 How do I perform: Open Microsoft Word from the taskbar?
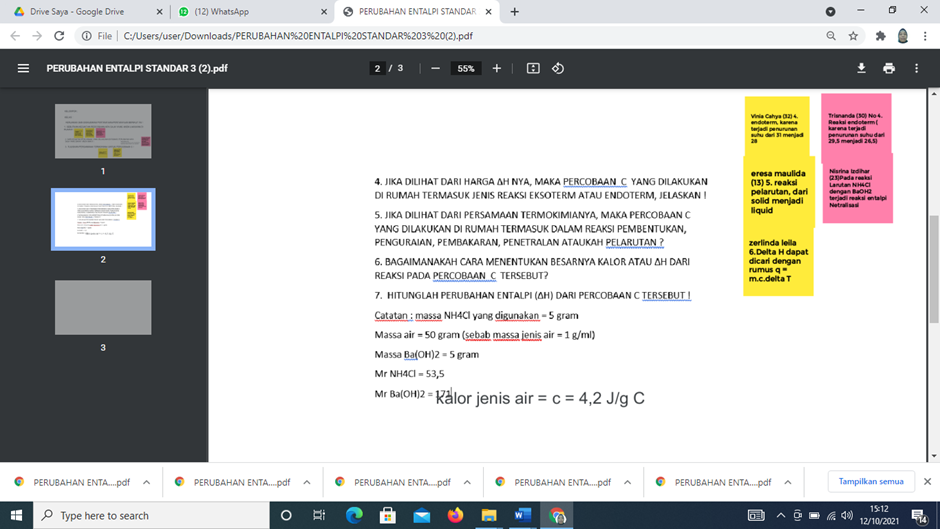(522, 515)
